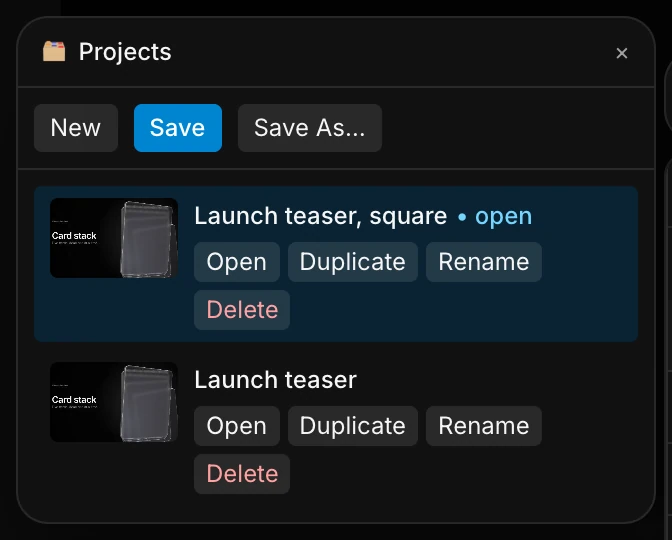The width and height of the screenshot is (672, 540).
Task: Open the second Launch teaser project
Action: [237, 426]
